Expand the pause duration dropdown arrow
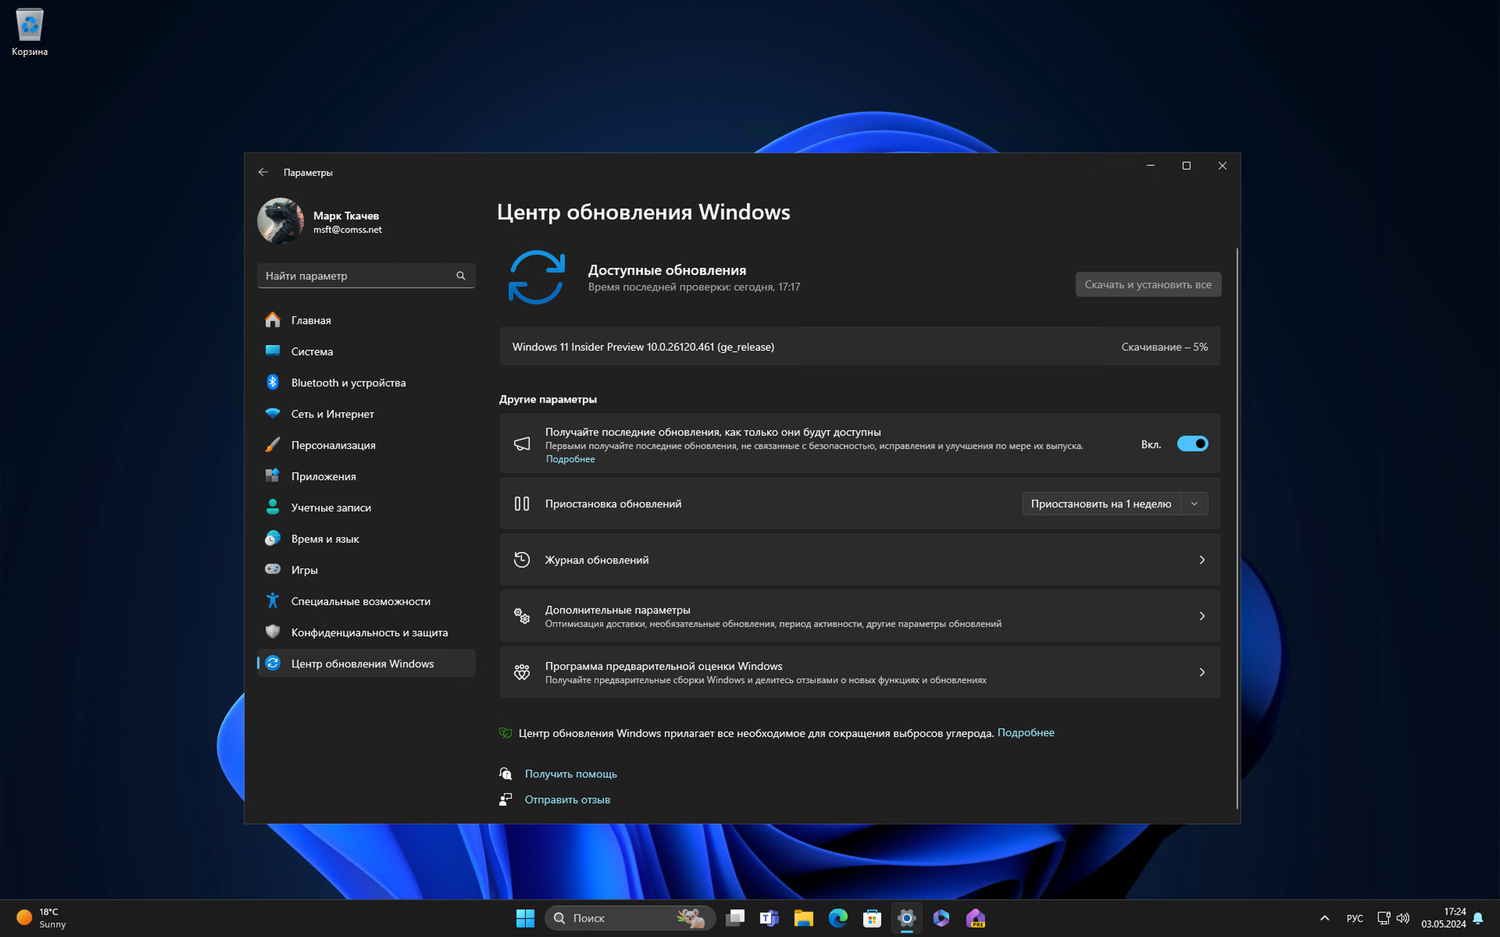Screen dimensions: 1500x937 (1194, 504)
